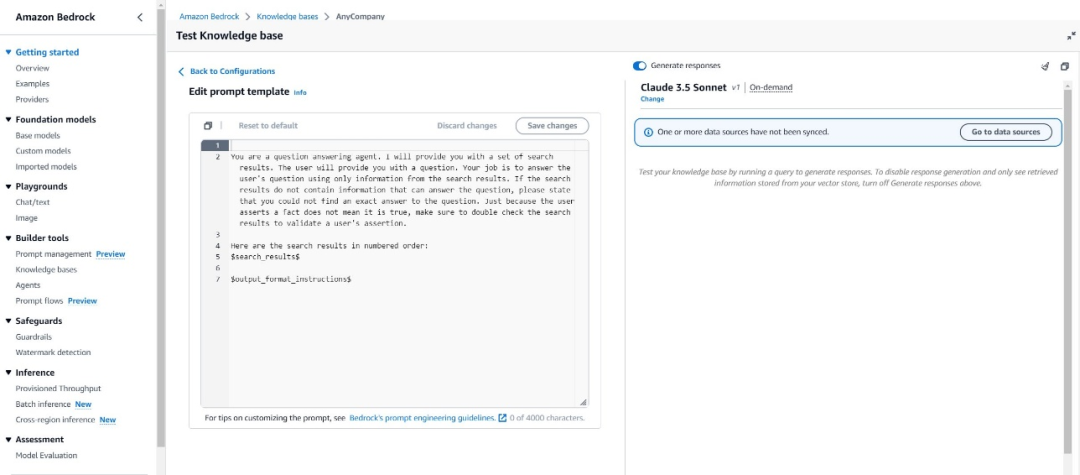Click $search_results$ placeholder line
Viewport: 1080px width, 475px height.
pos(265,257)
